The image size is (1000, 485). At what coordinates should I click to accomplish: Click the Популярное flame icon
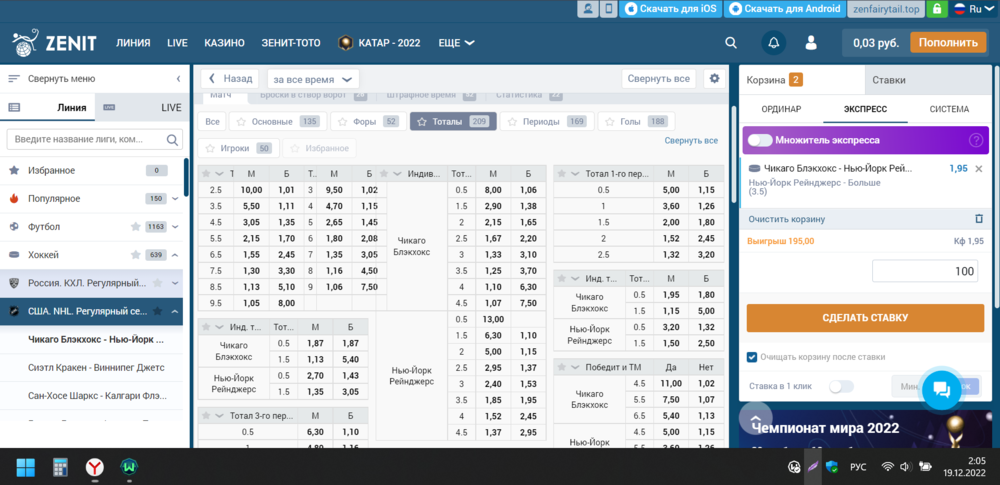click(14, 198)
